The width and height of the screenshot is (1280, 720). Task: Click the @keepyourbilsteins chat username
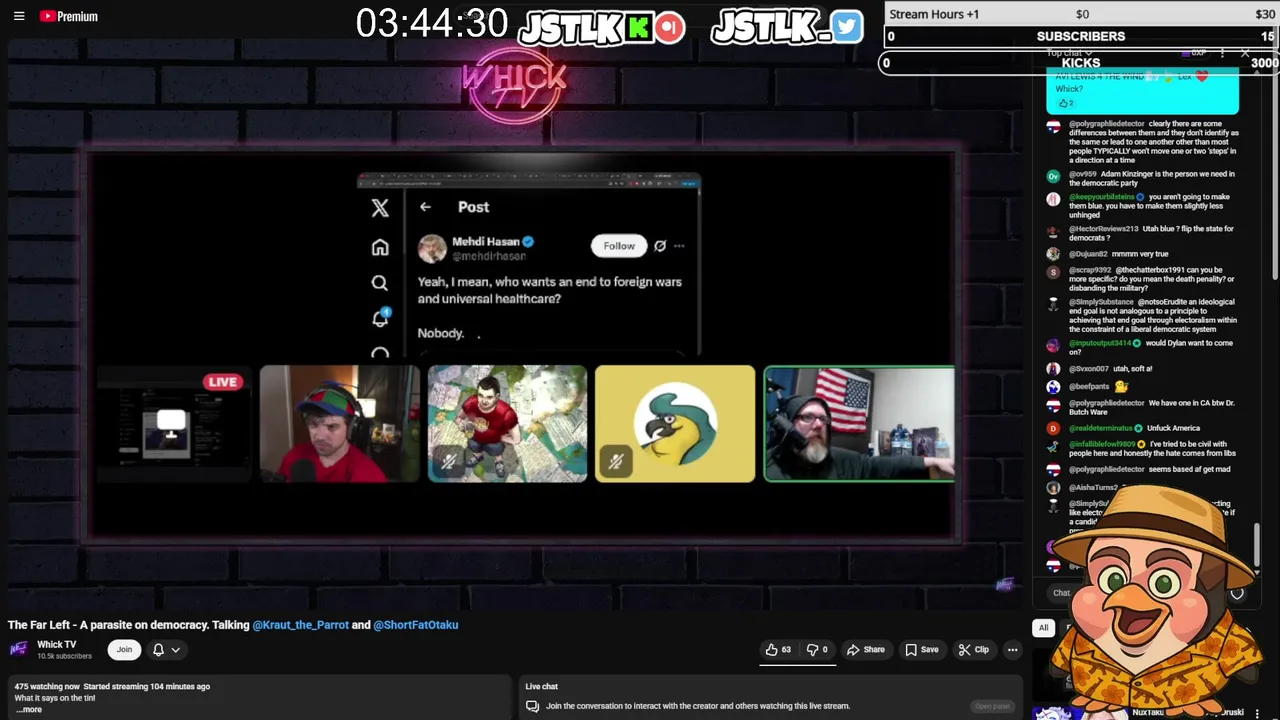pyautogui.click(x=1101, y=197)
